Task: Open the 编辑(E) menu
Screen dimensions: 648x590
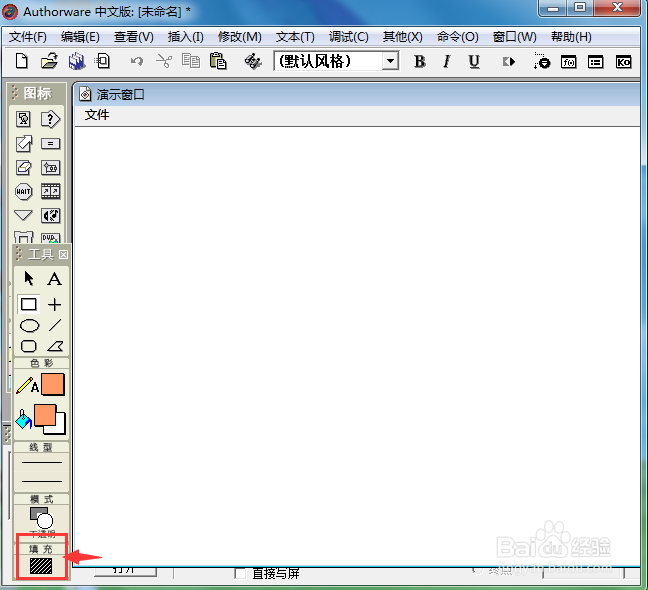Action: [80, 37]
